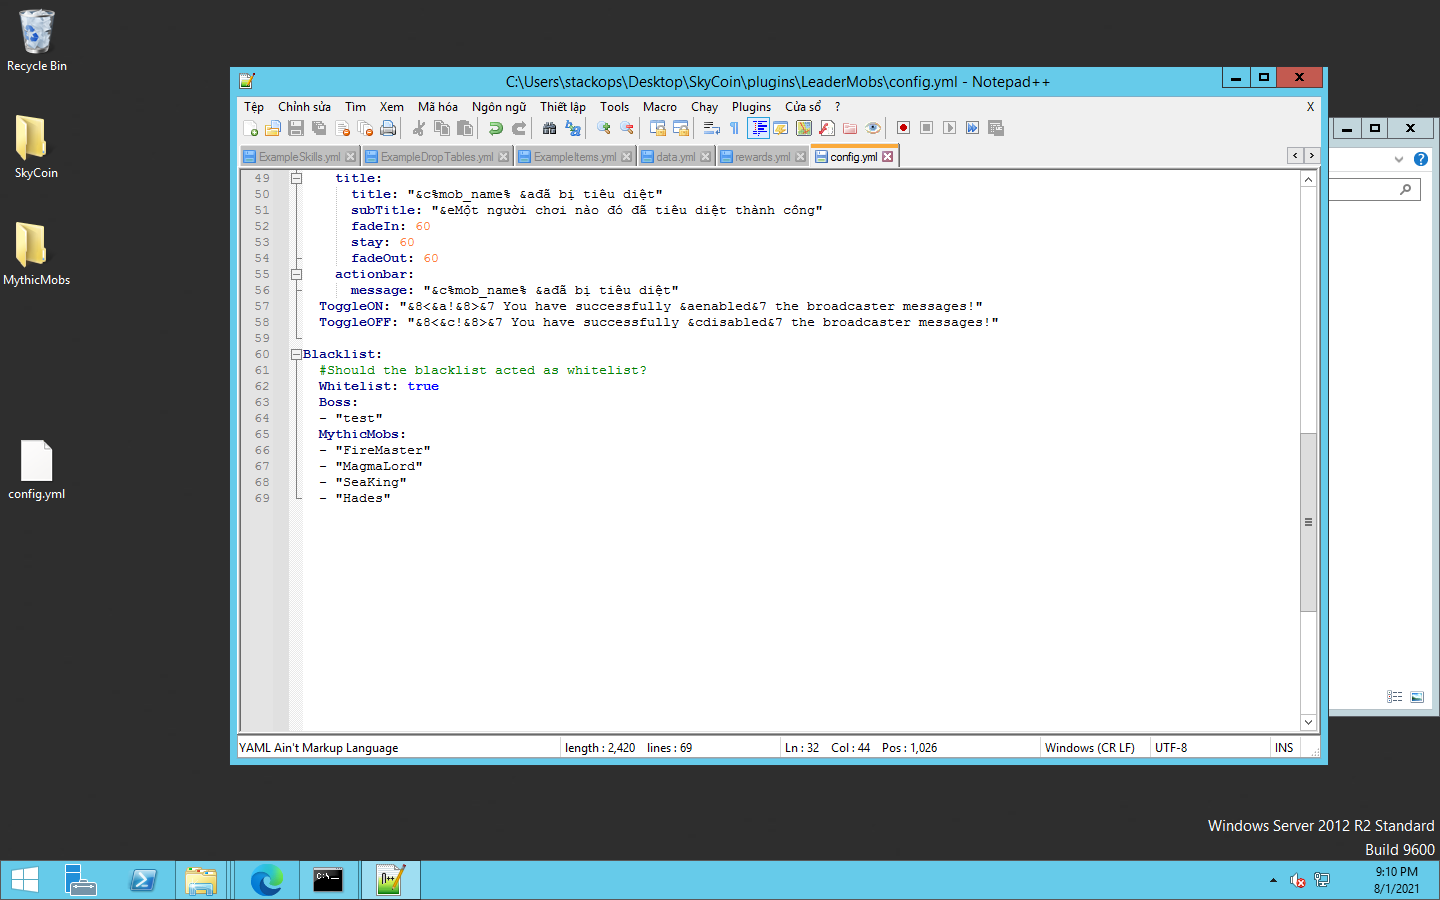
Task: Open Find with the binoculars icon
Action: point(549,128)
